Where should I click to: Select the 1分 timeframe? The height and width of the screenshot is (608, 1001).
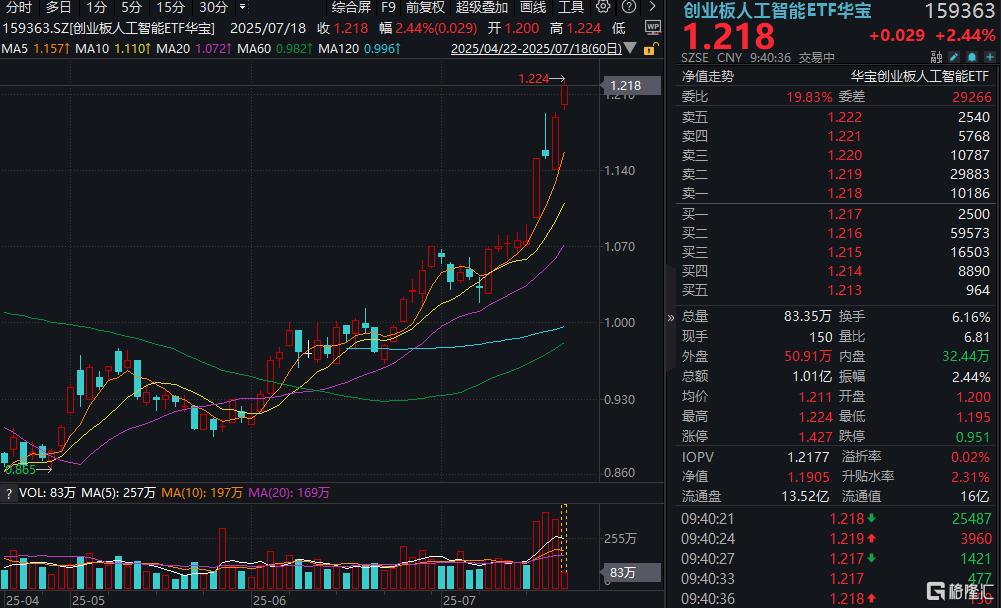click(96, 7)
